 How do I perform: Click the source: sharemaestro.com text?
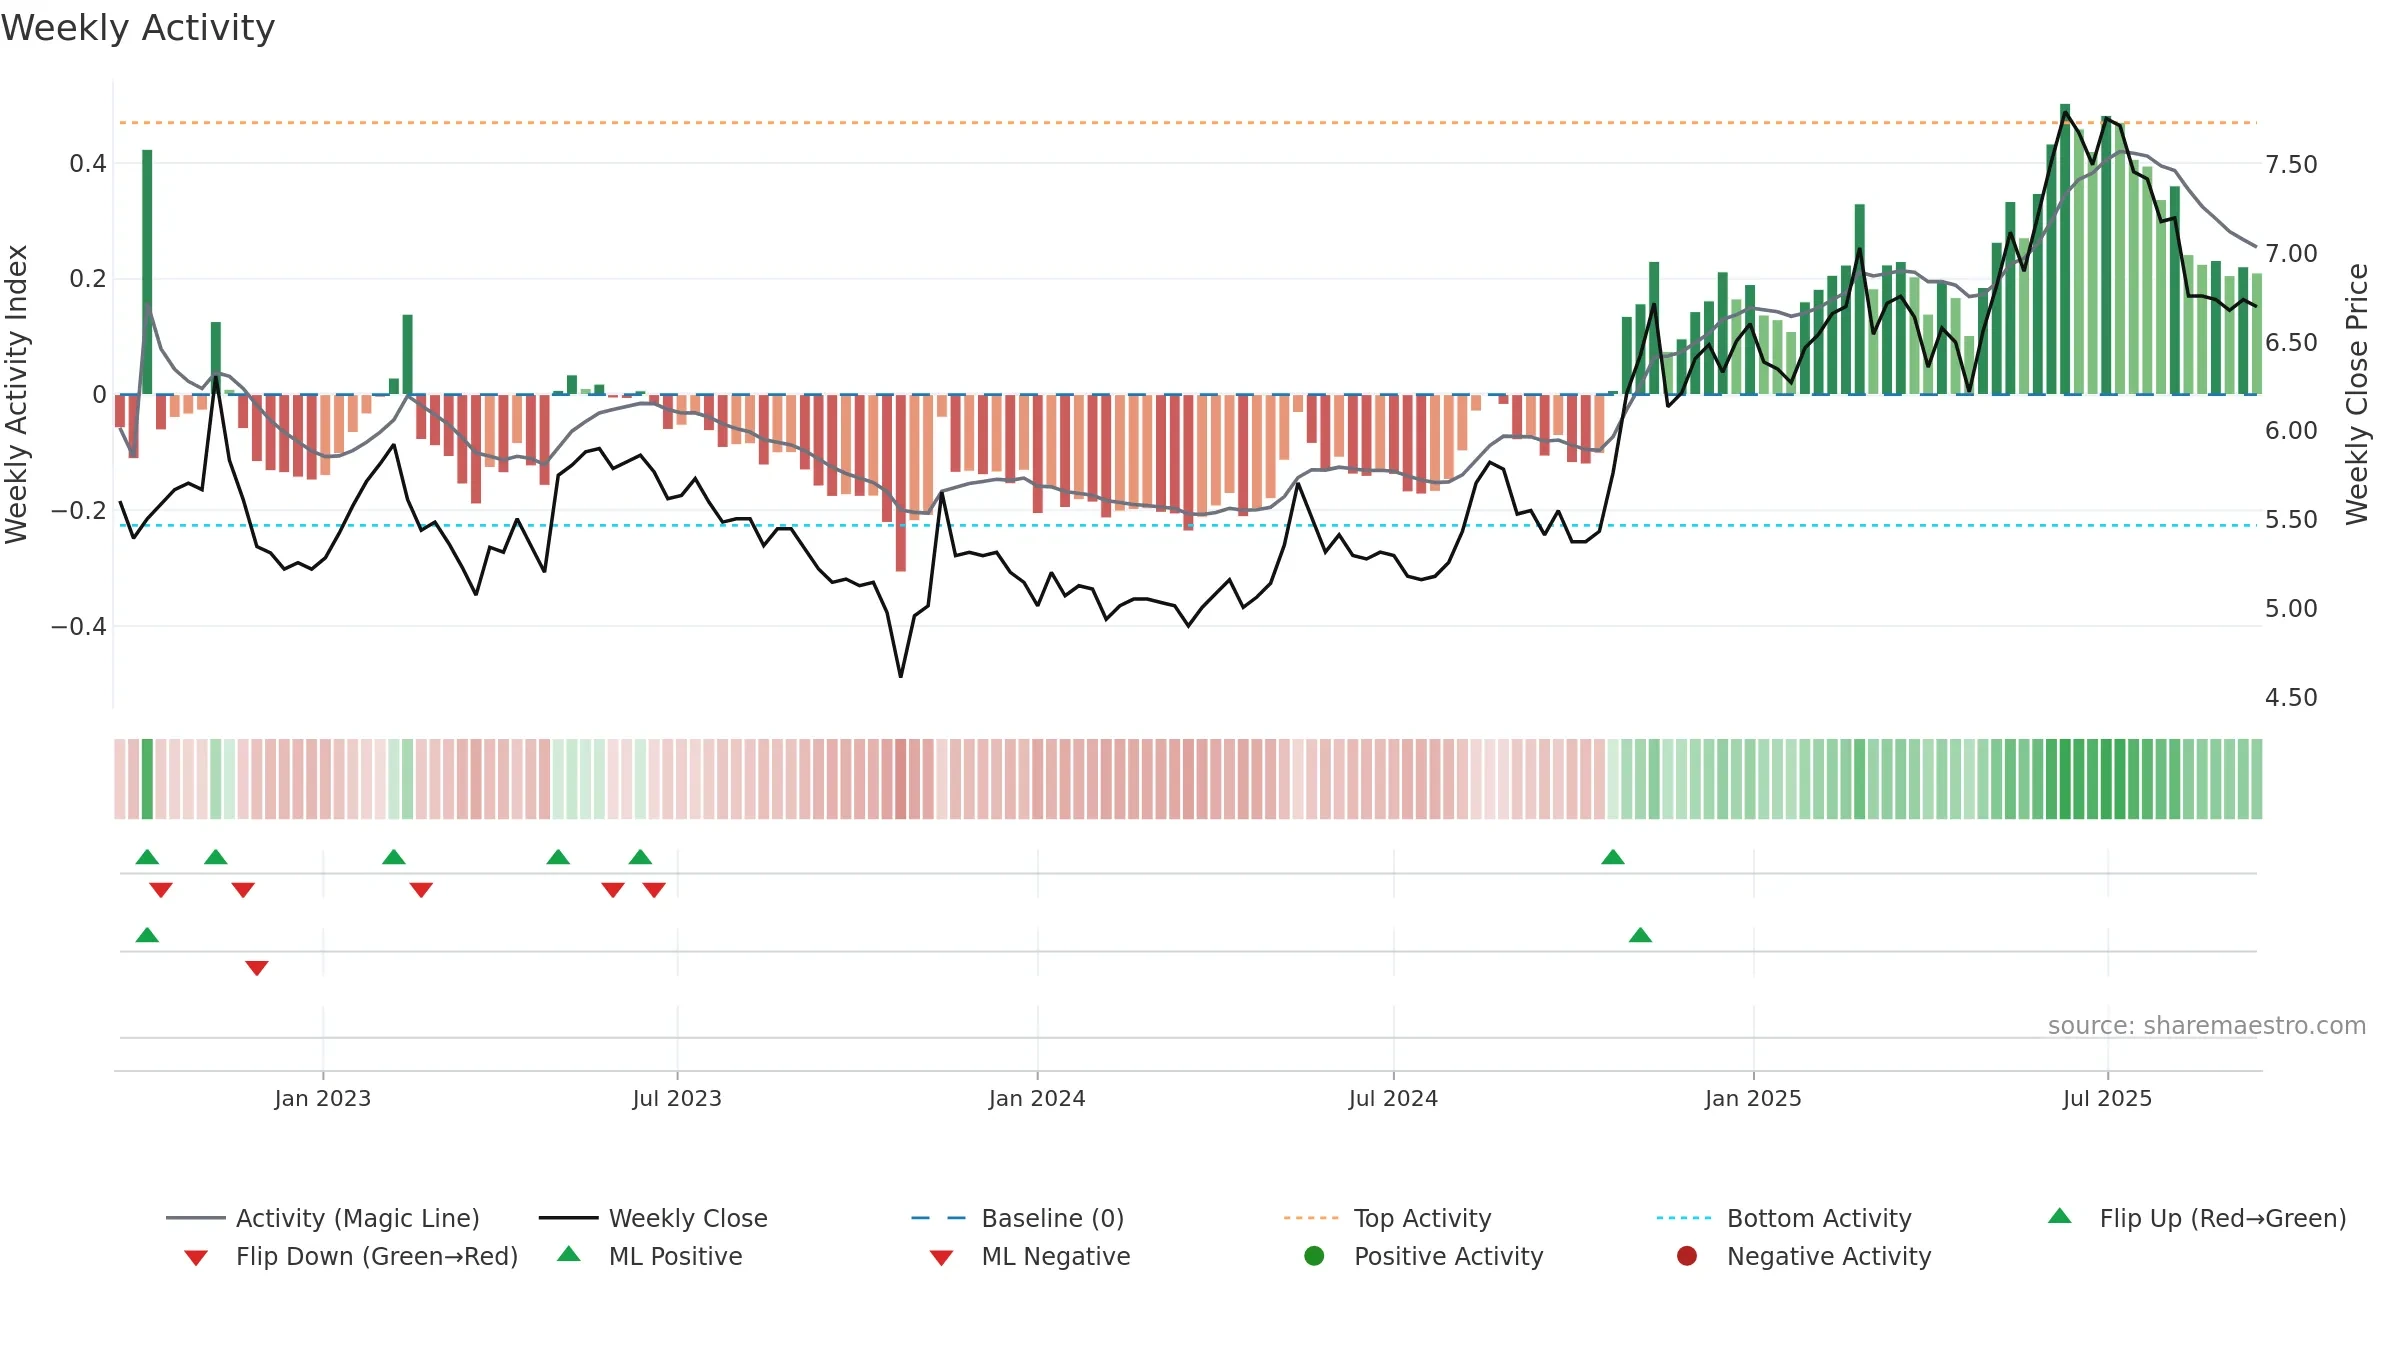click(2207, 1025)
